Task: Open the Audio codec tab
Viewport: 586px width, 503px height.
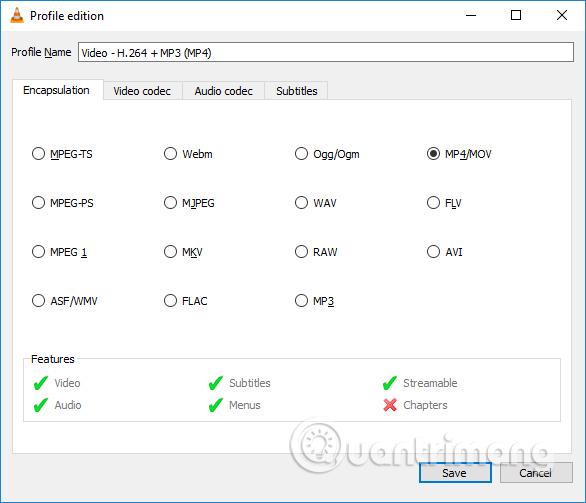Action: [223, 91]
